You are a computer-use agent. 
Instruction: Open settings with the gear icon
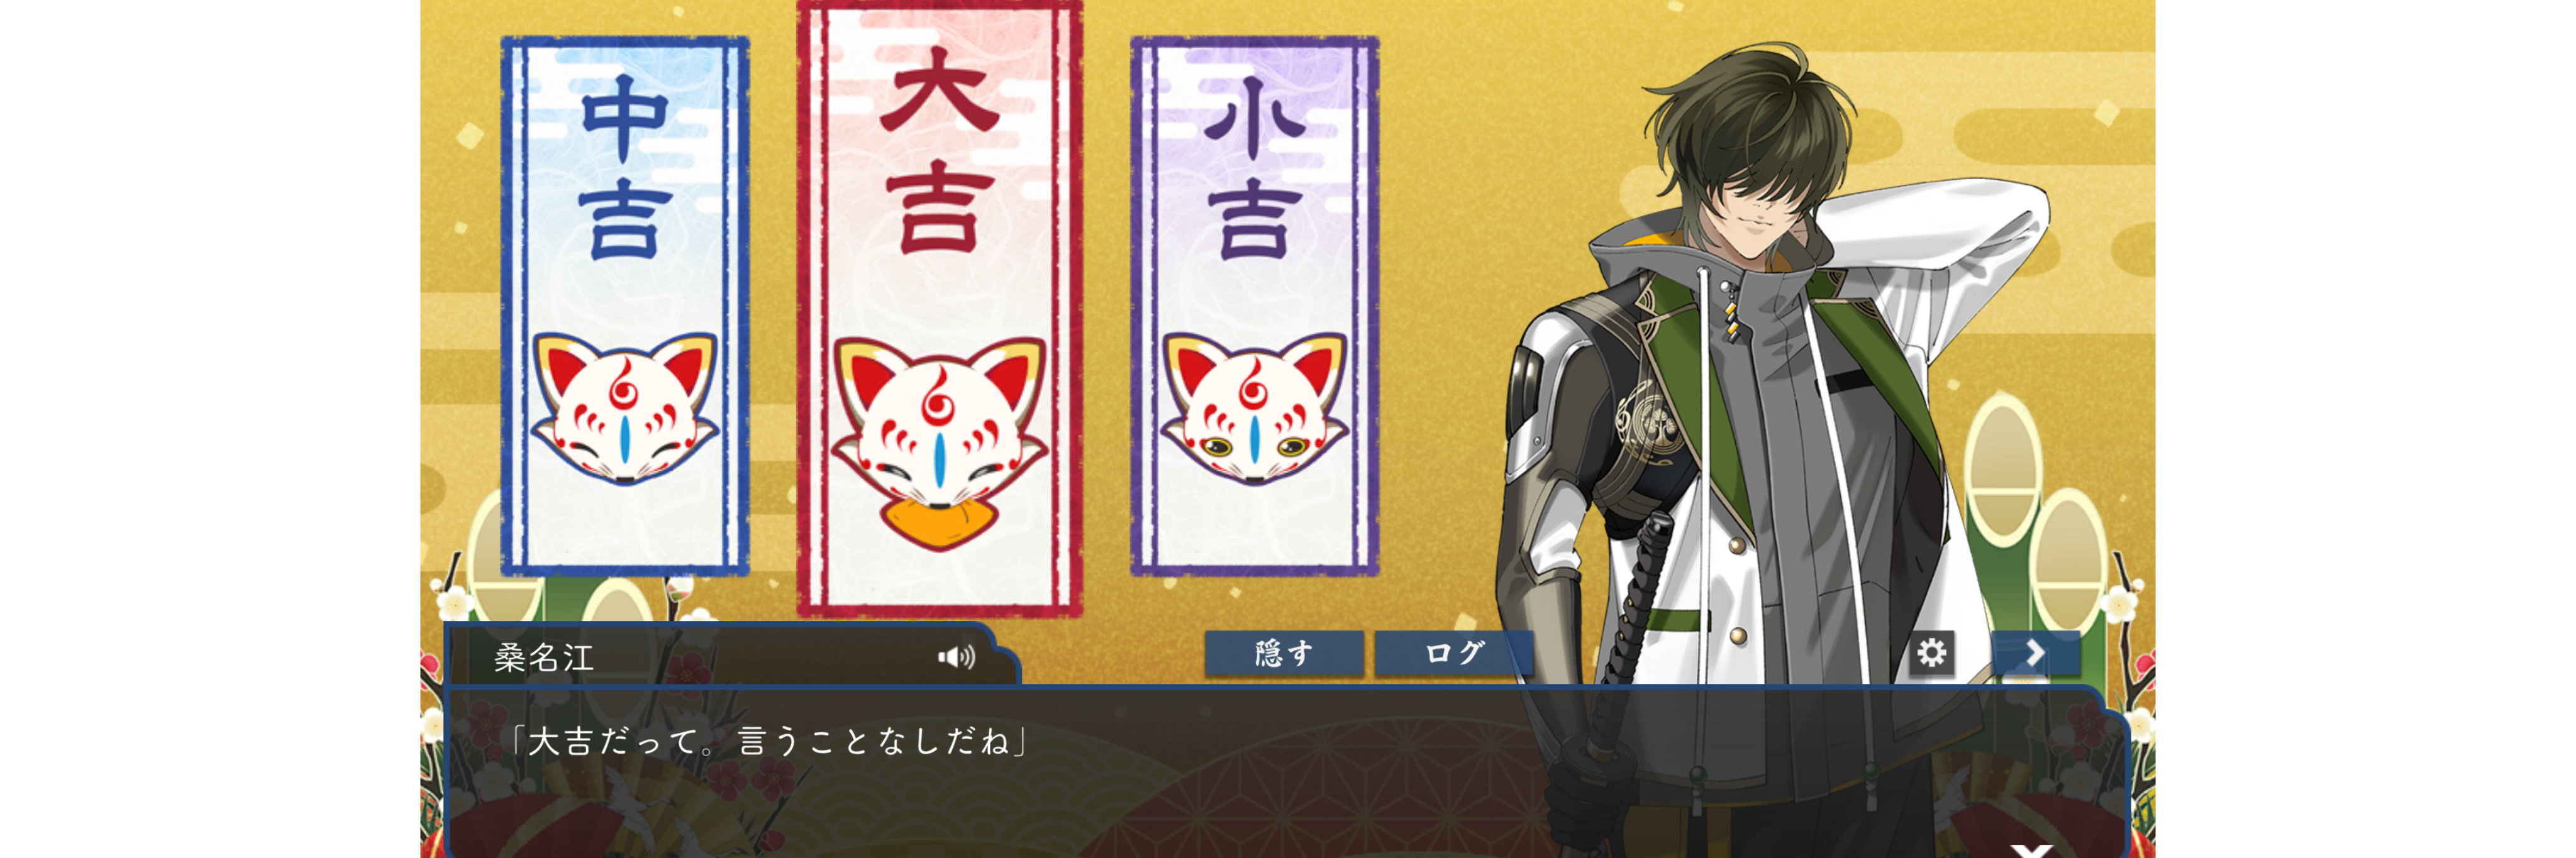[1931, 653]
